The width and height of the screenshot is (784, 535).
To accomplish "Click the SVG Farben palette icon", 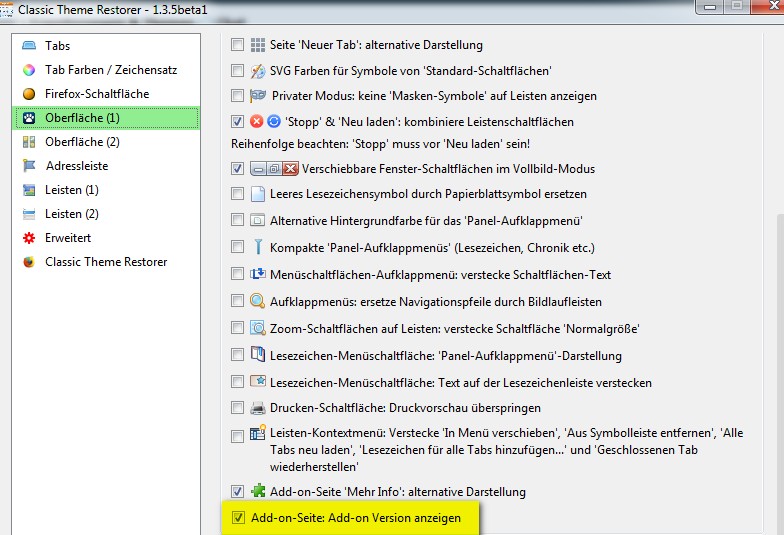I will click(258, 71).
